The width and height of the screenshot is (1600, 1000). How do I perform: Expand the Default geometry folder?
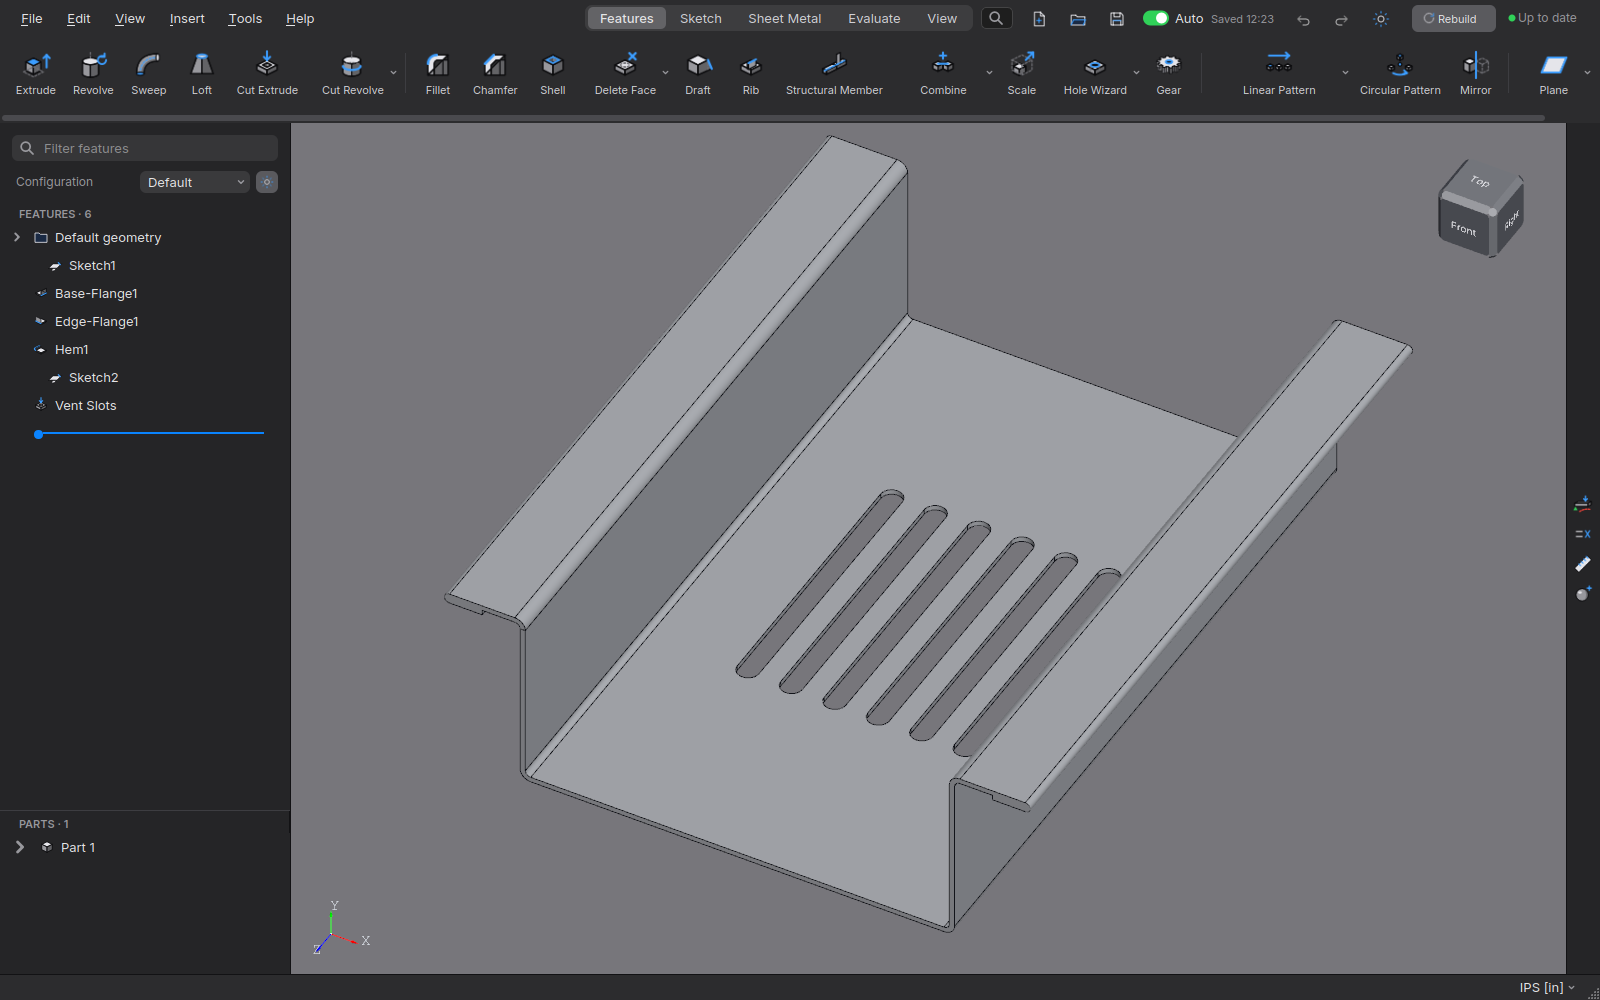[17, 237]
